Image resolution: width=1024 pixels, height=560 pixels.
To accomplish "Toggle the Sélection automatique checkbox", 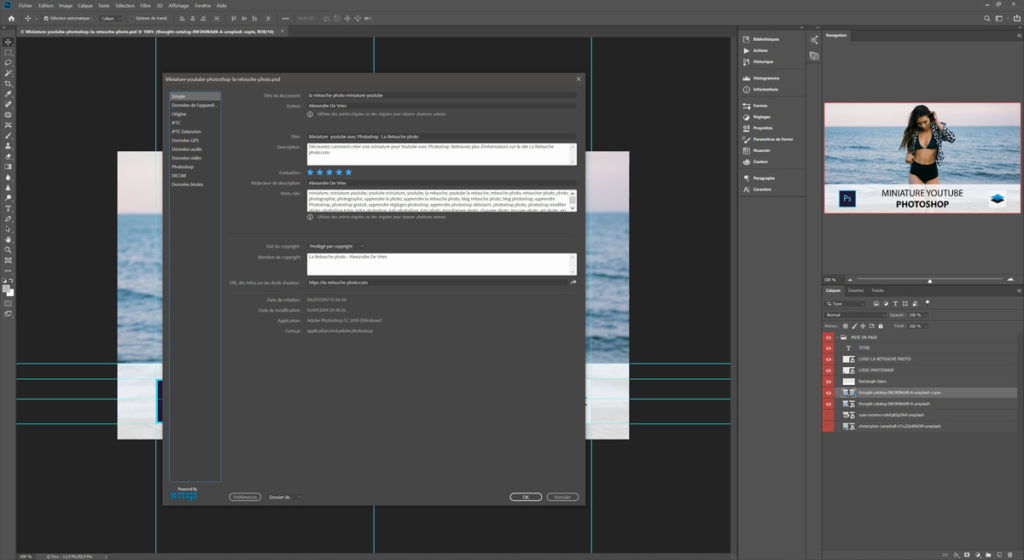I will pyautogui.click(x=46, y=18).
